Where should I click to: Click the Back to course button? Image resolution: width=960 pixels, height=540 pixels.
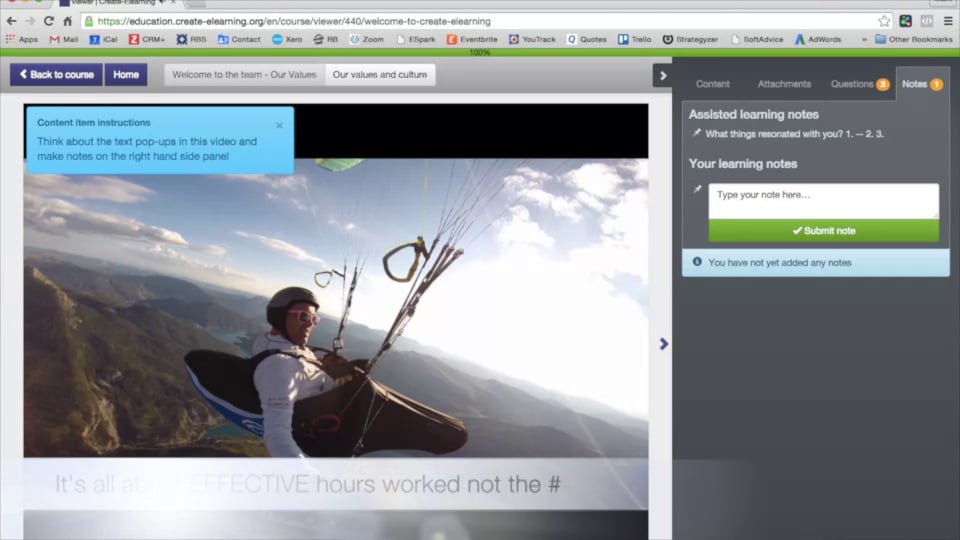[x=56, y=75]
